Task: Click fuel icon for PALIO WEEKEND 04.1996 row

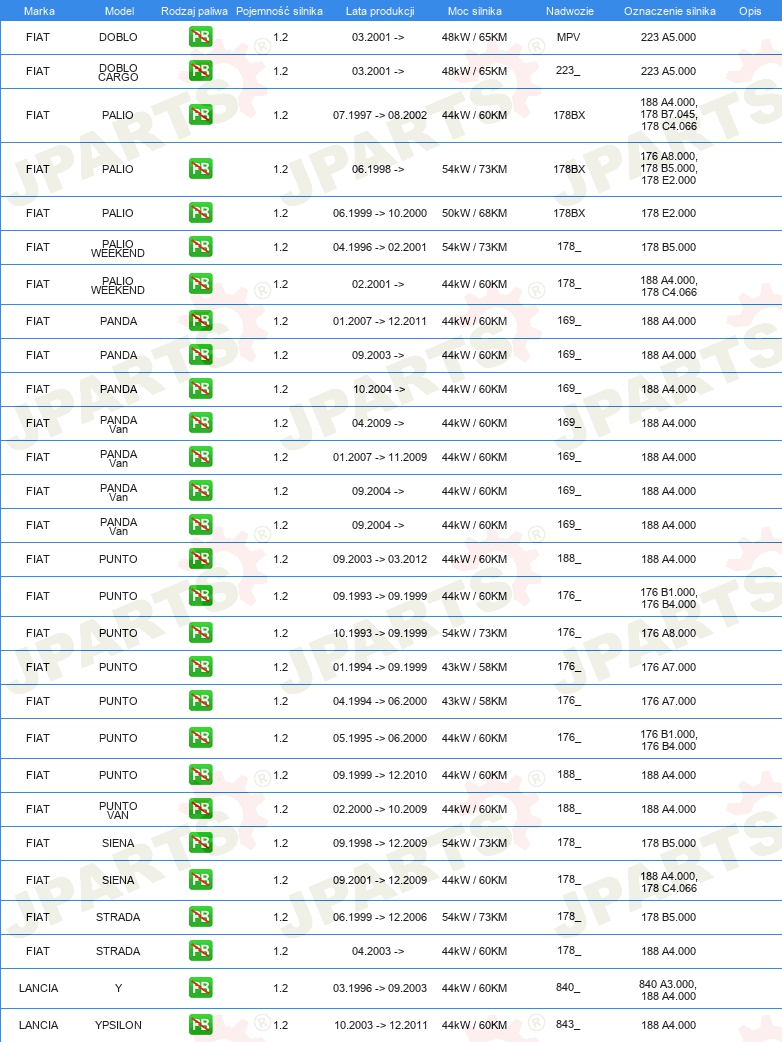Action: (x=201, y=247)
